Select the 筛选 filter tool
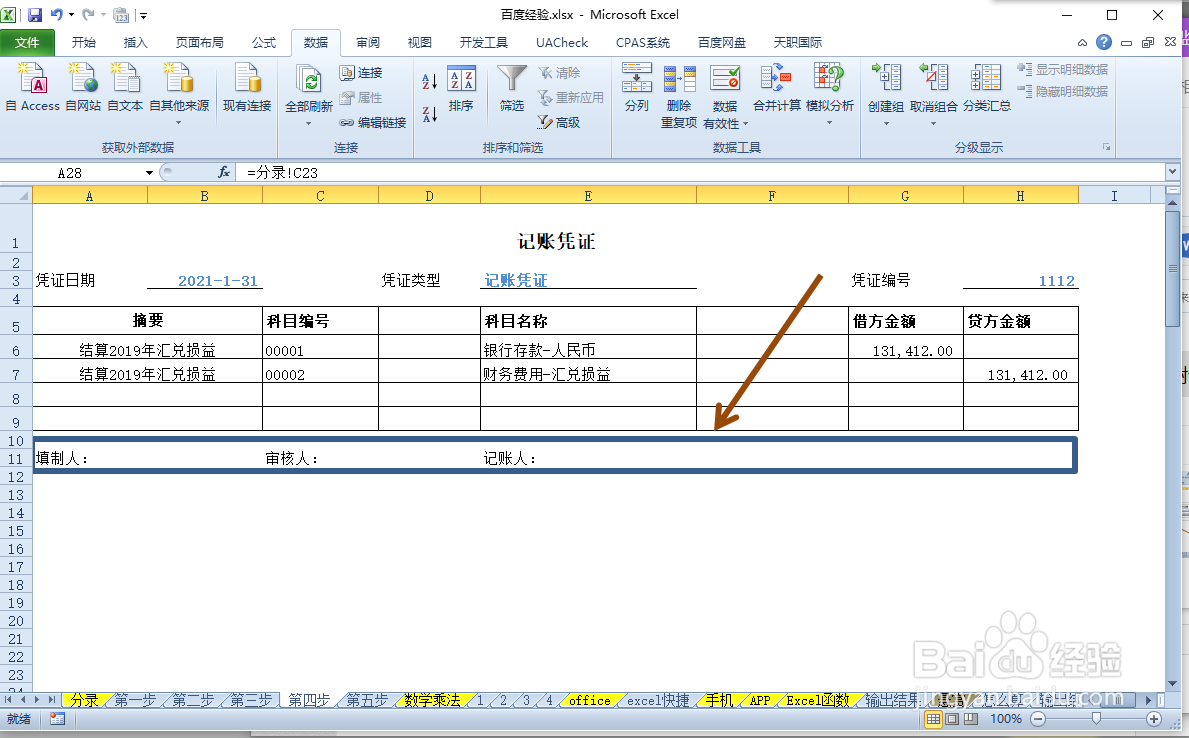Screen dimensions: 1189x738 tap(511, 90)
